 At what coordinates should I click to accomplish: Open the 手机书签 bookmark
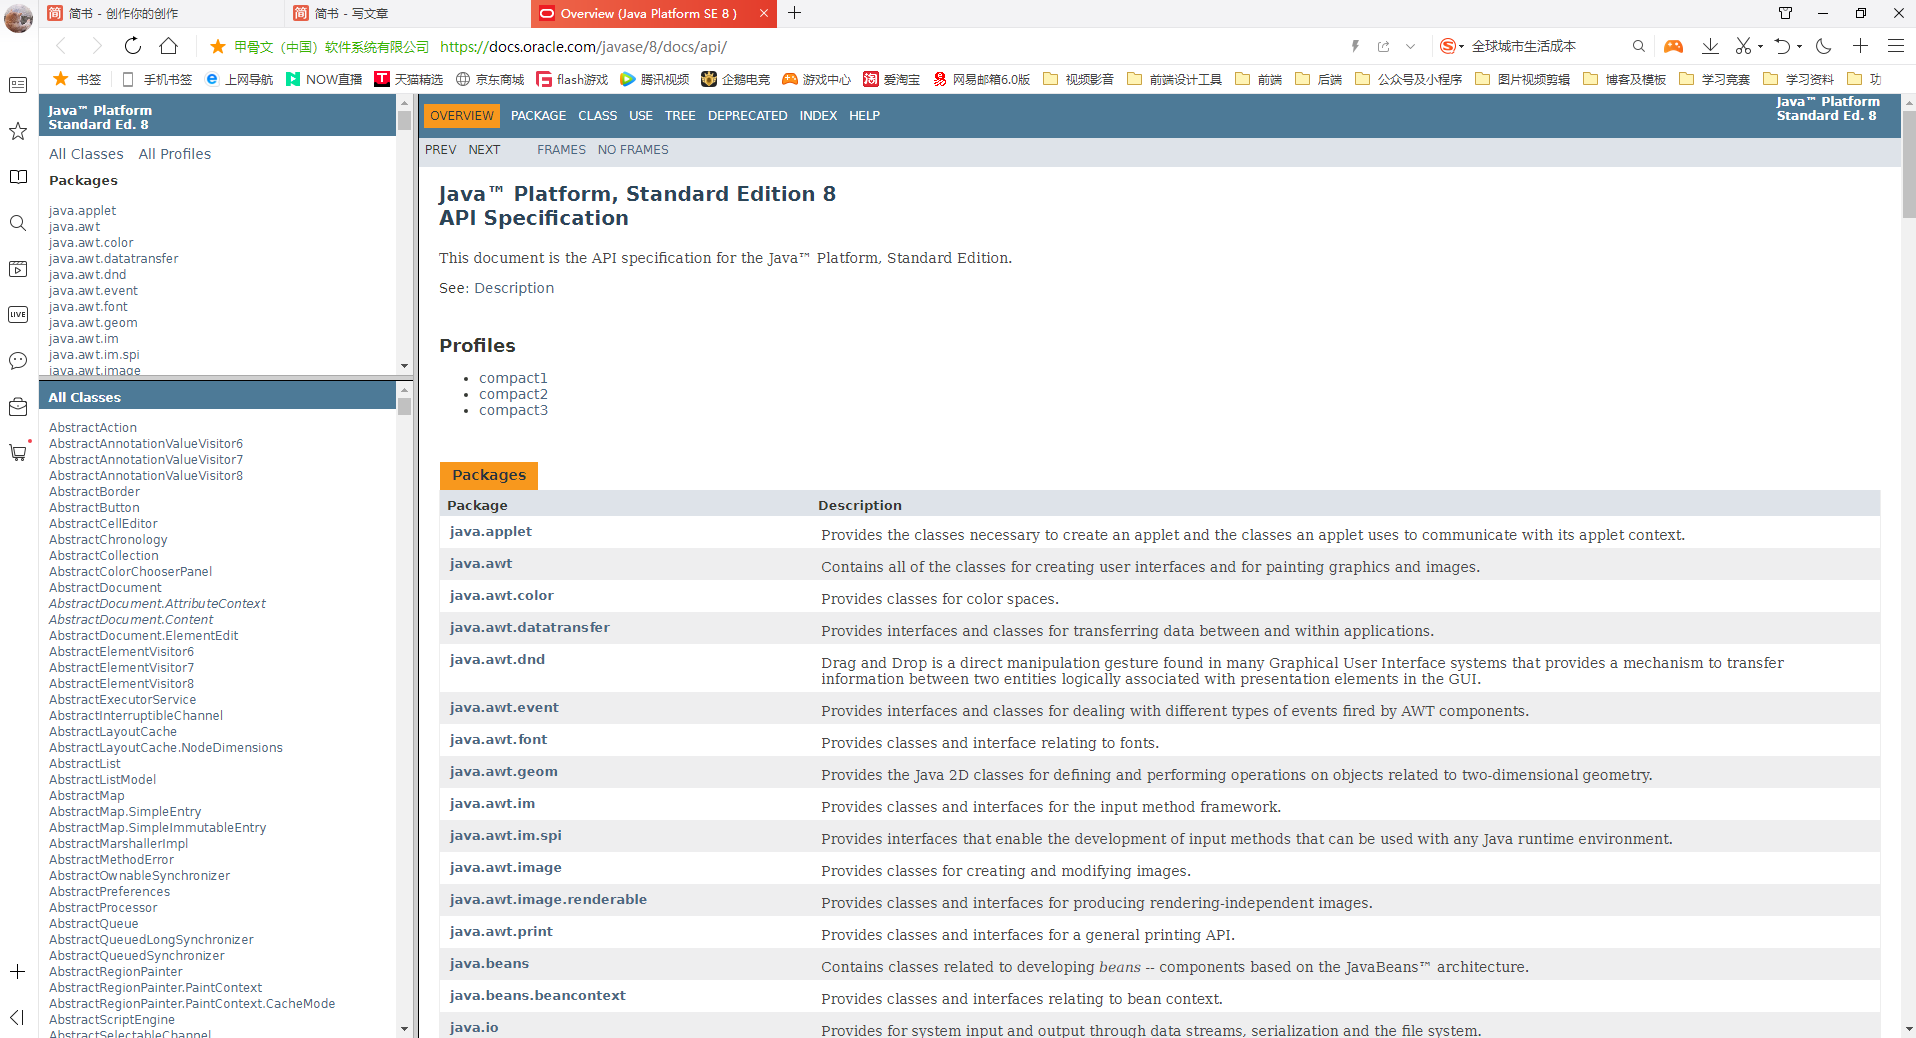(156, 79)
